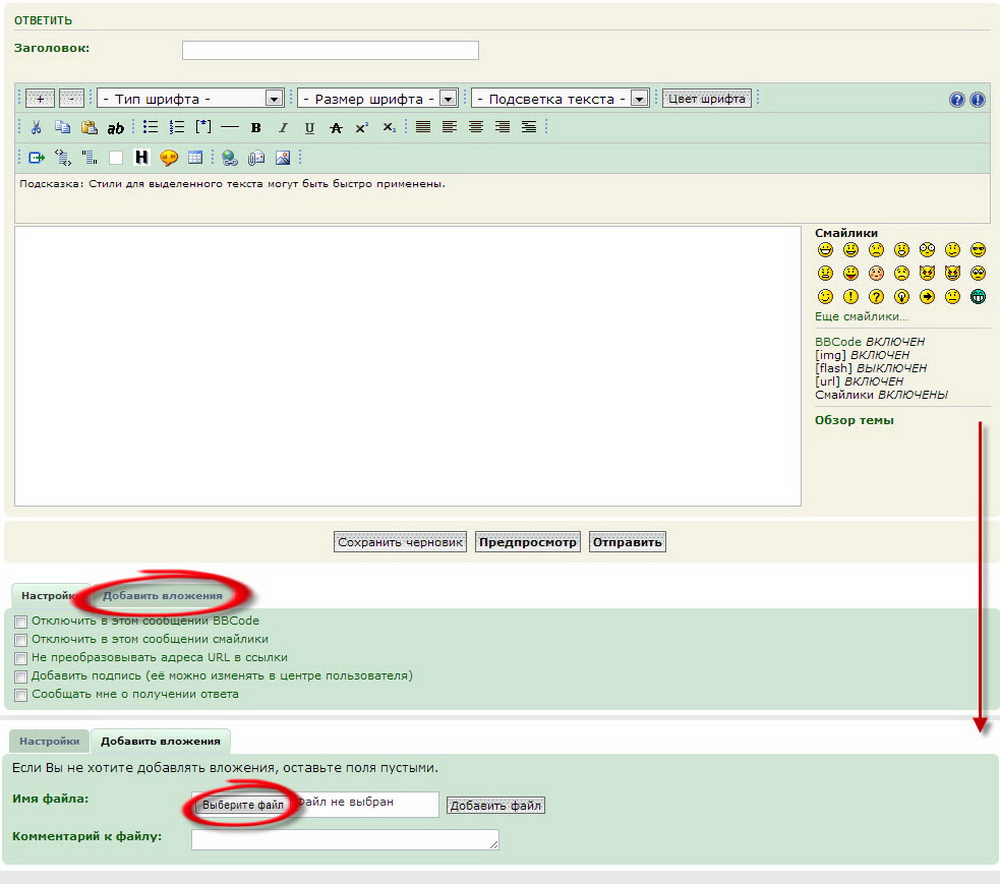Click the 'BBCode' link
The height and width of the screenshot is (884, 1000).
pyautogui.click(x=838, y=341)
